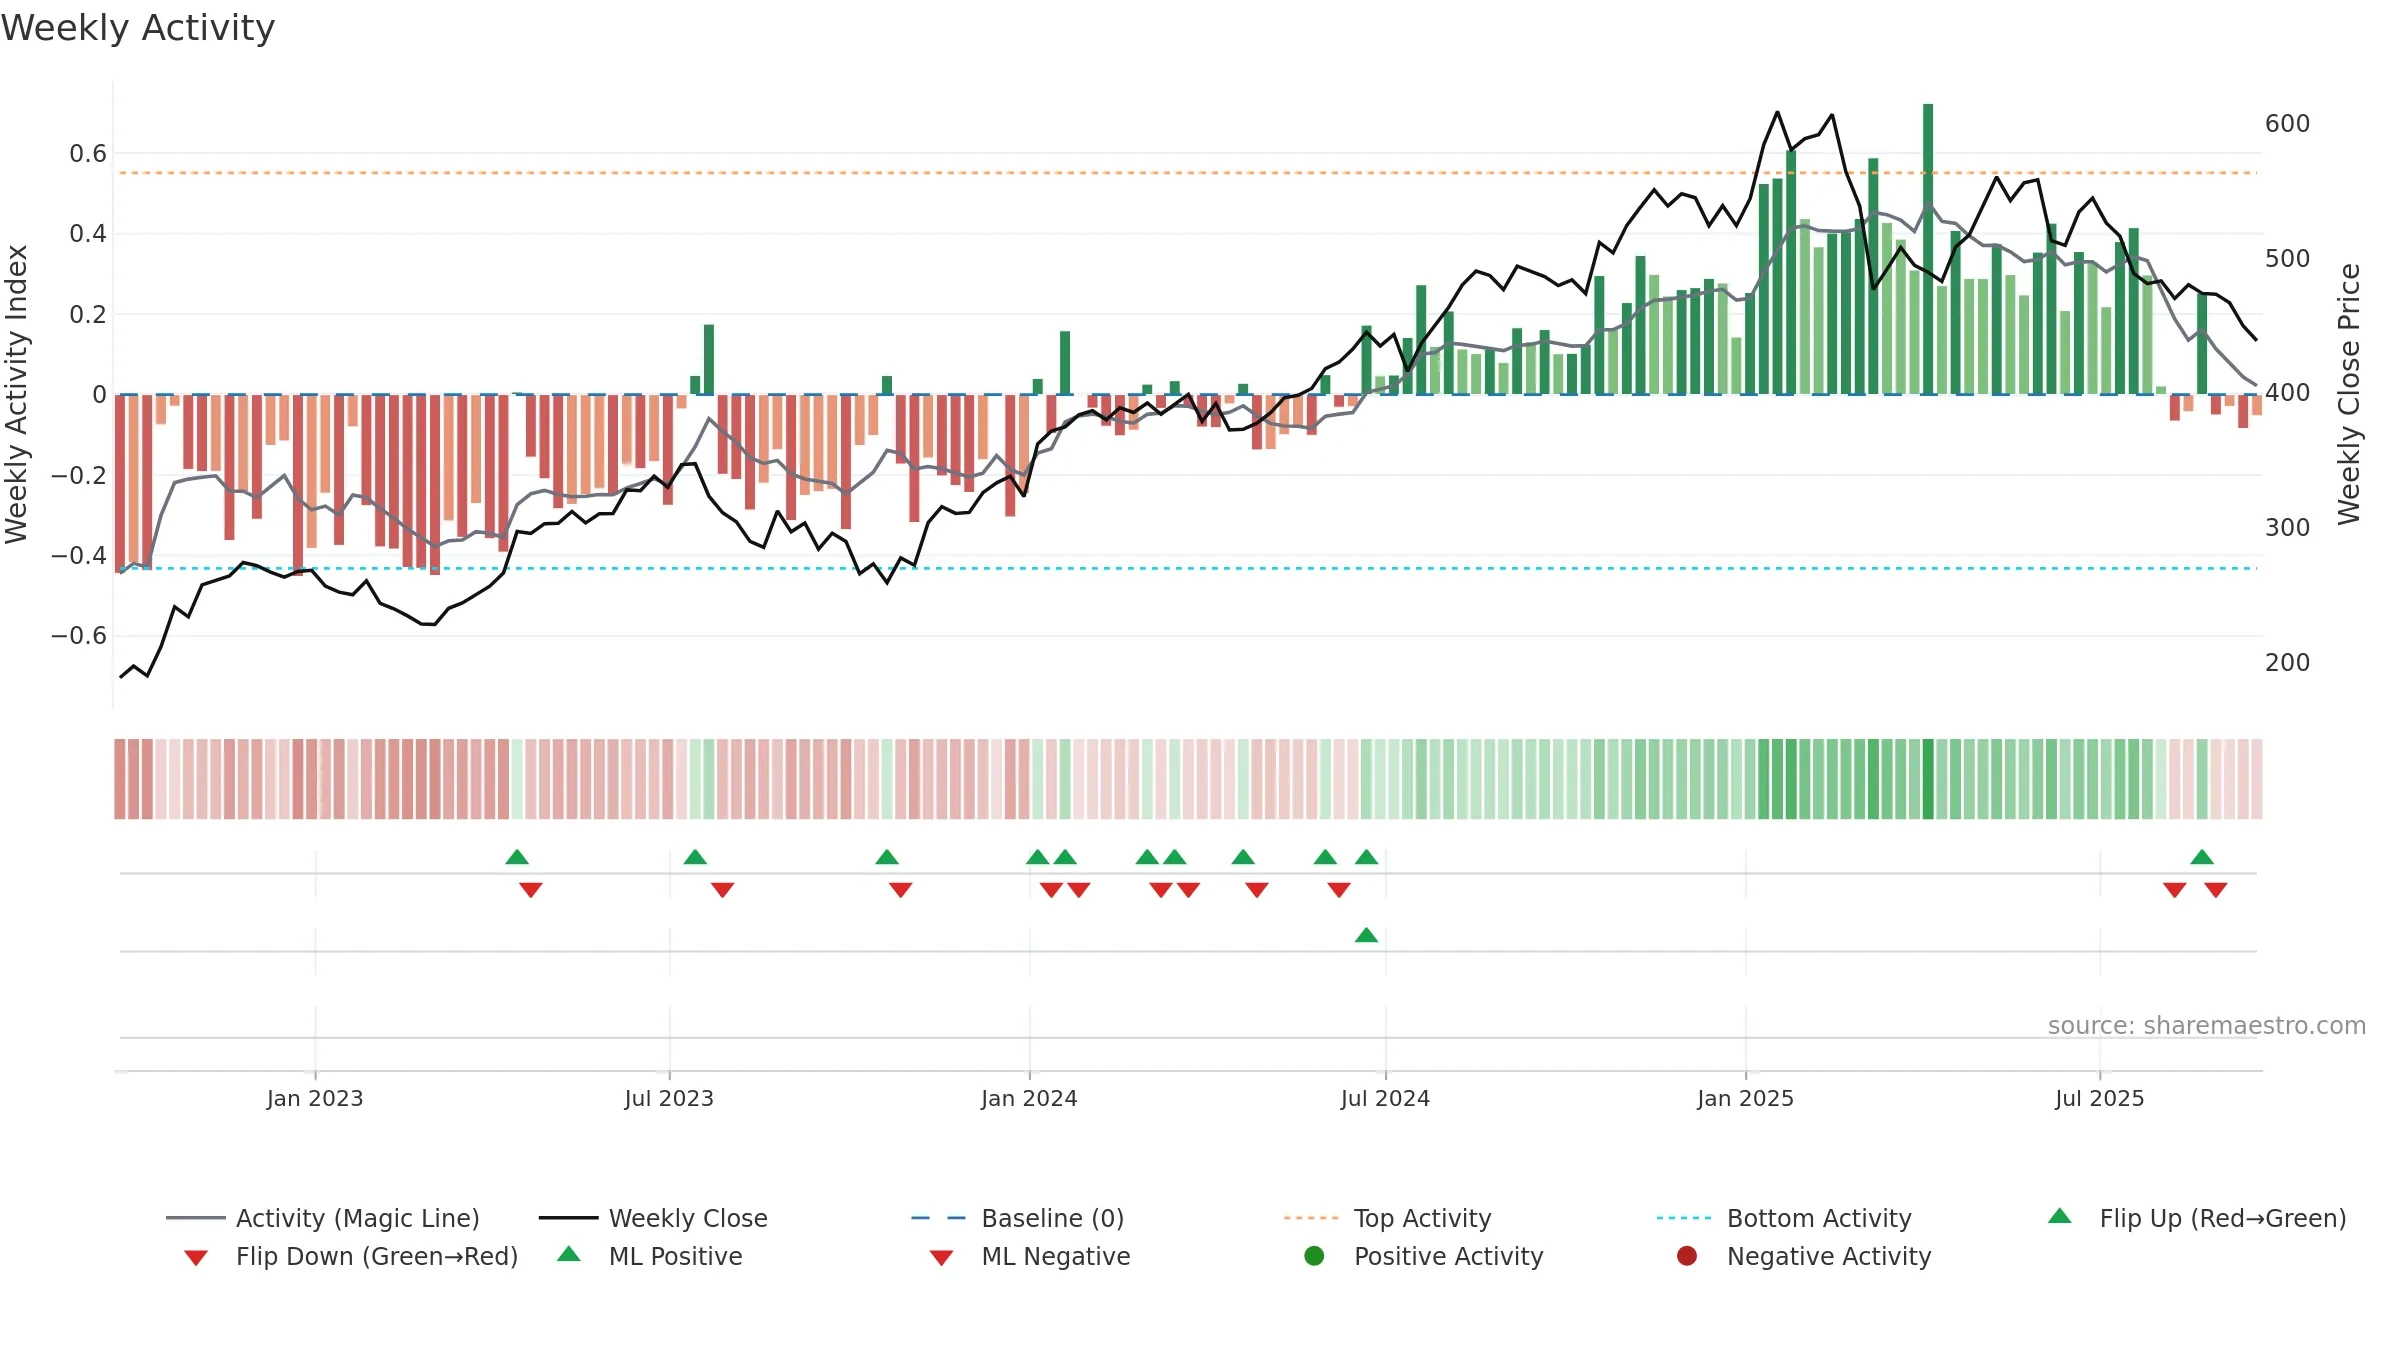Click the 500 tick on price axis
Image resolution: width=2400 pixels, height=1350 pixels.
click(2287, 258)
